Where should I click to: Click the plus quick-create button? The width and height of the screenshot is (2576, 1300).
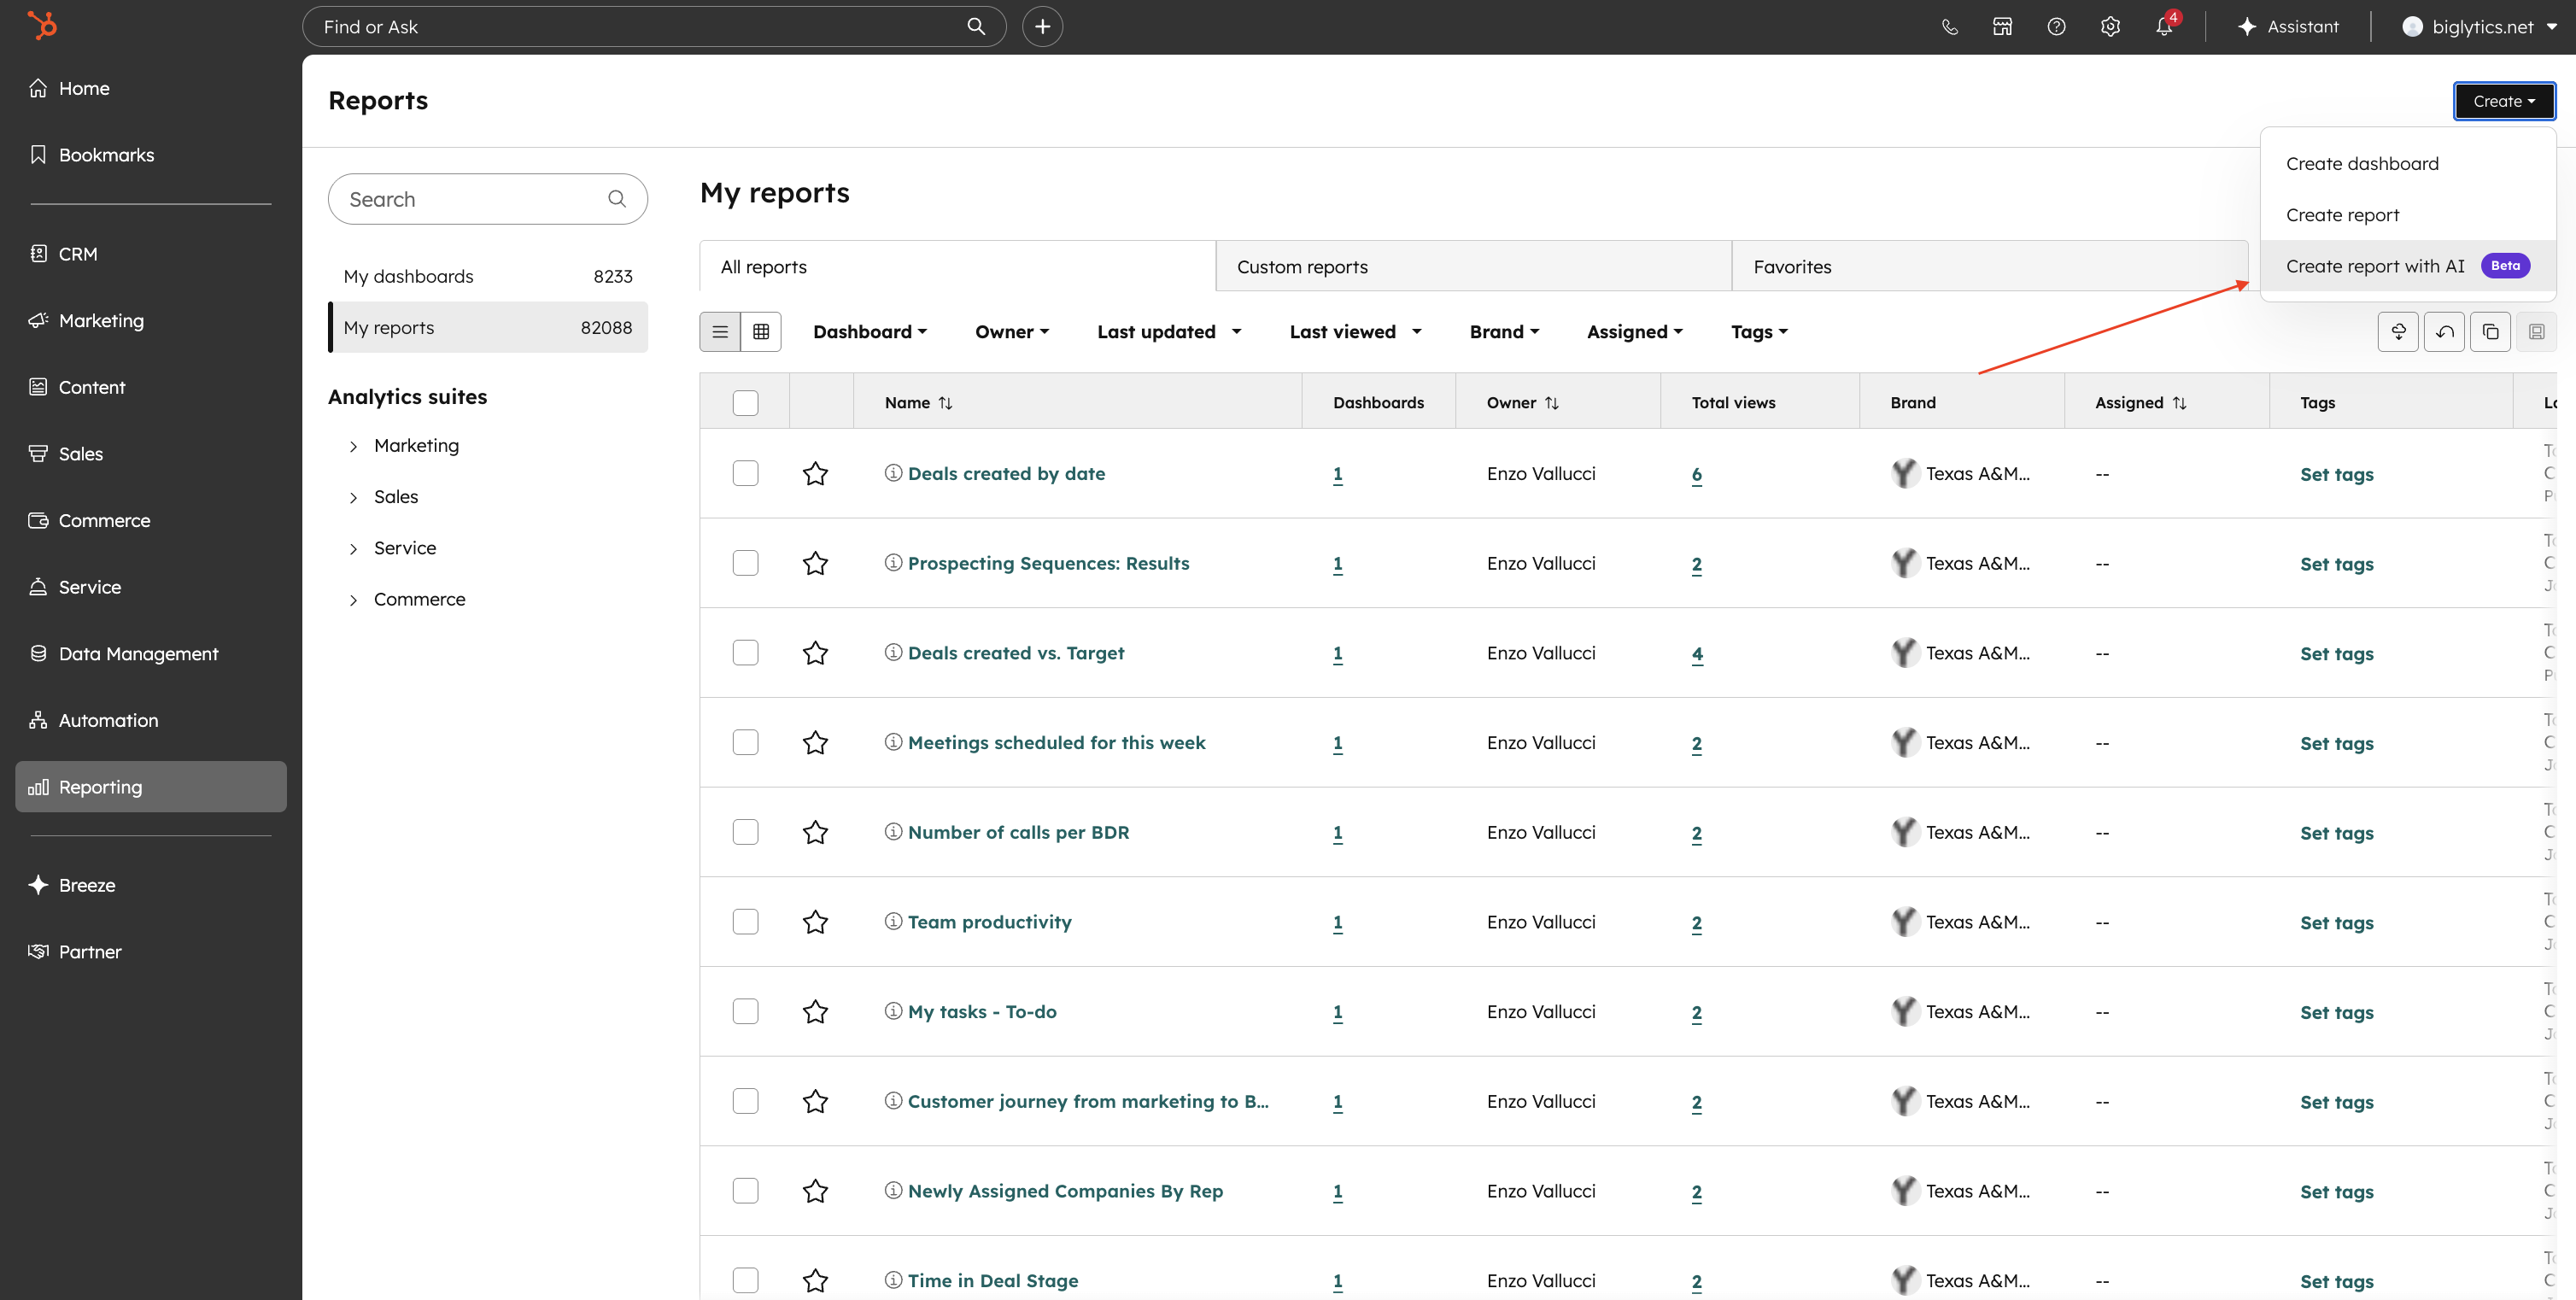(x=1042, y=27)
